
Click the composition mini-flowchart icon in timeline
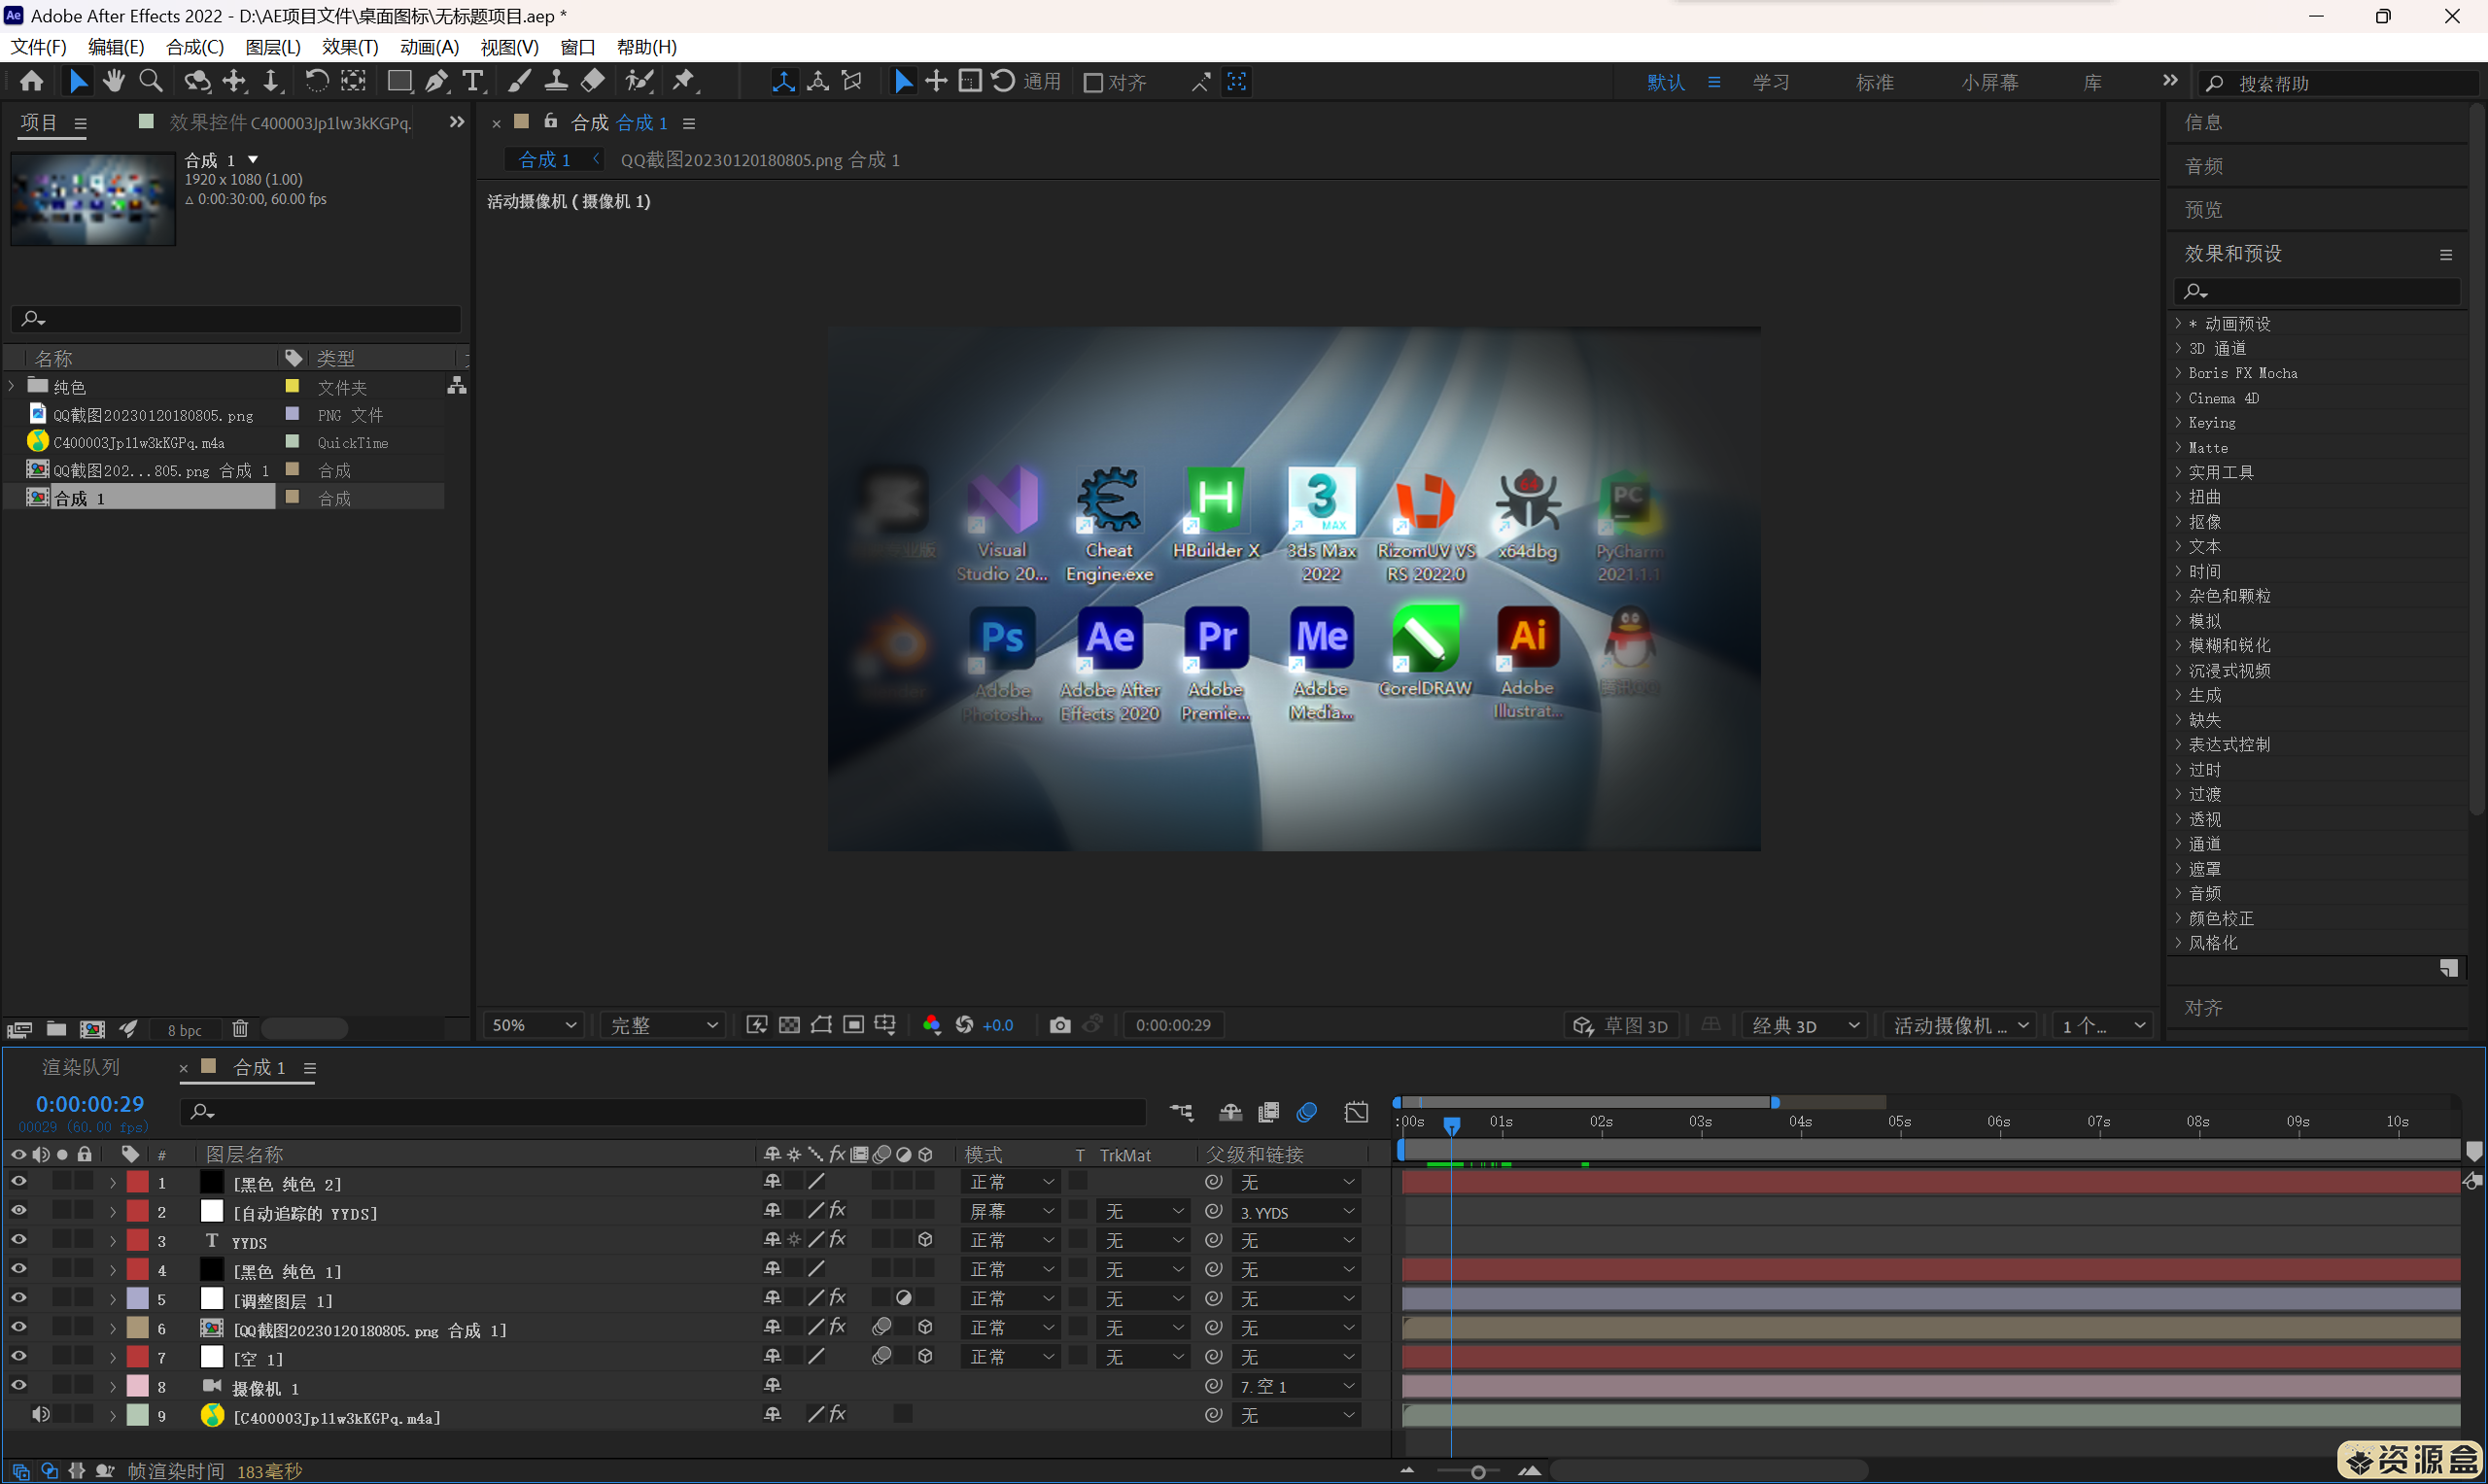(x=1181, y=1112)
